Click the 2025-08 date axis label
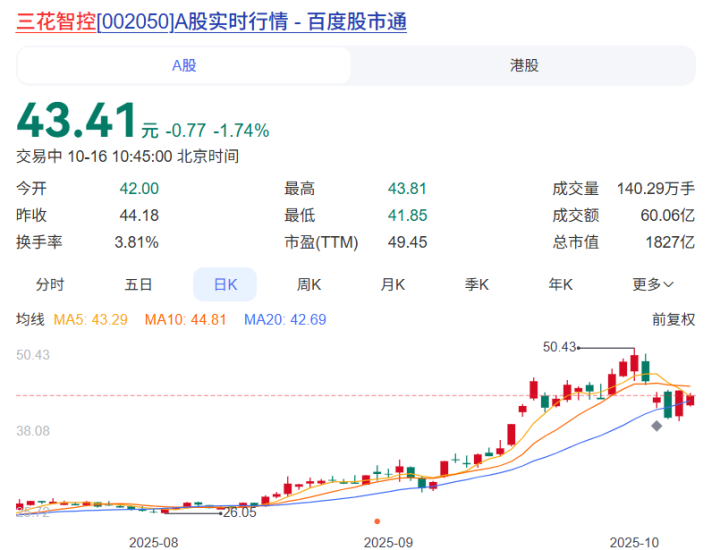 pos(153,542)
